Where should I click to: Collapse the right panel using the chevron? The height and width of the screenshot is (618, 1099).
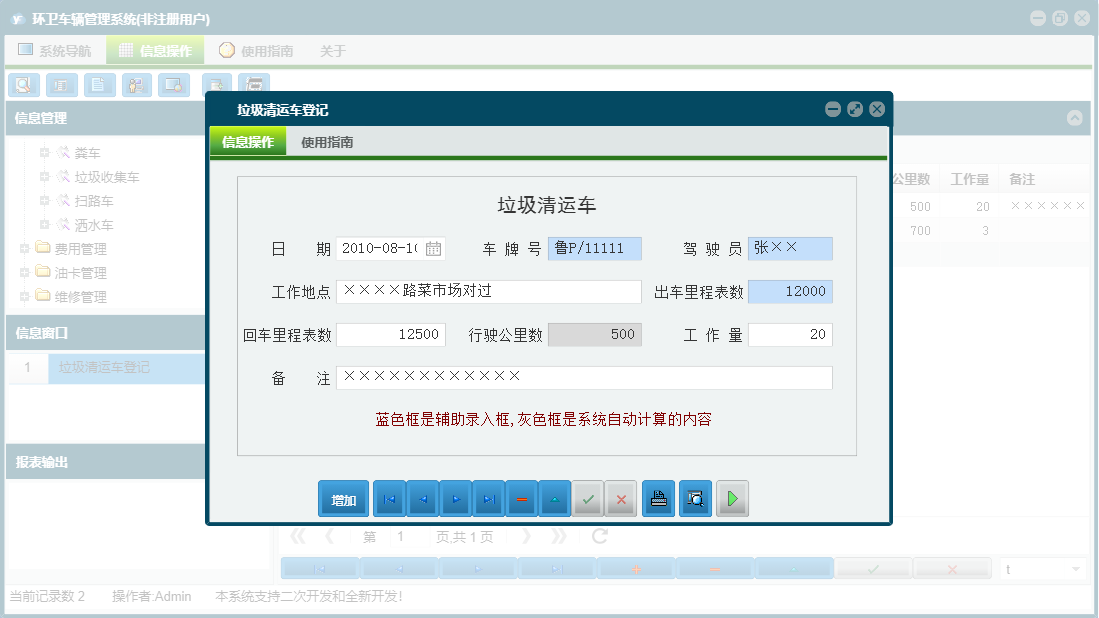[1075, 117]
